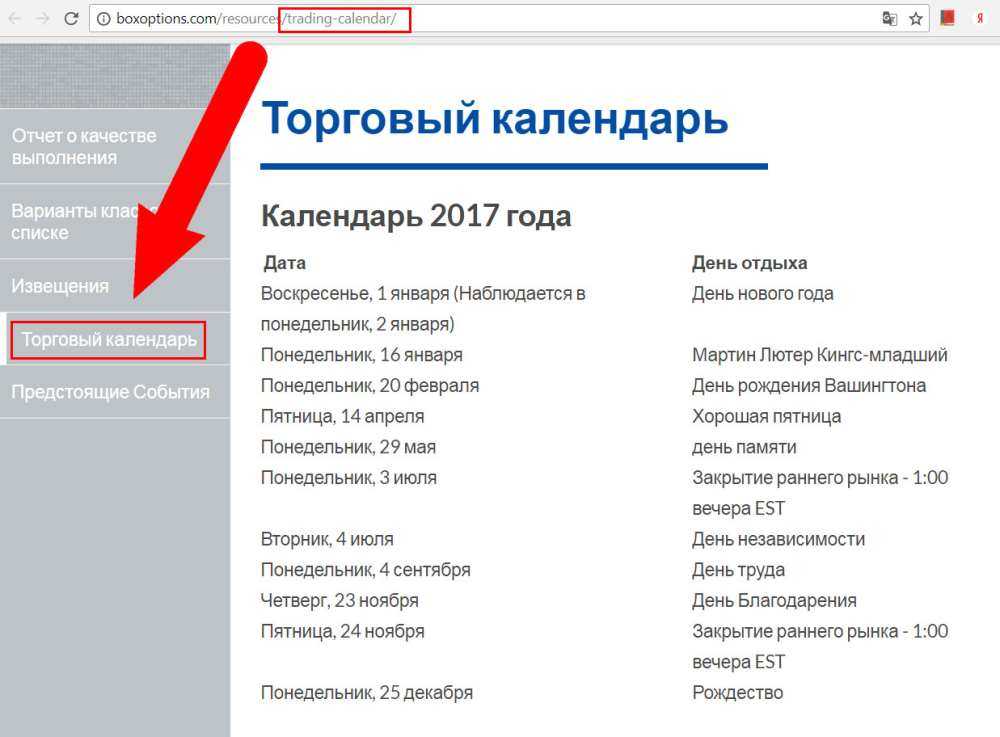This screenshot has width=1000, height=737.
Task: Go to 'Предстоящие События' sidebar item
Action: point(110,392)
